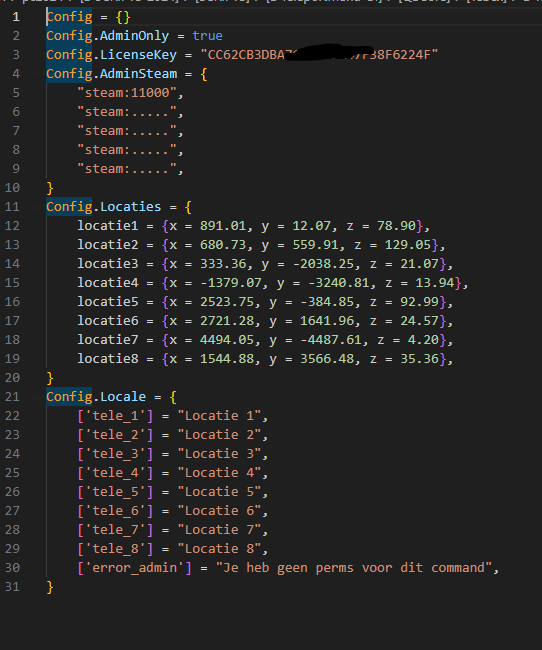Select line number 3 with LicenseKey
Viewport: 542px width, 650px height.
pyautogui.click(x=16, y=55)
